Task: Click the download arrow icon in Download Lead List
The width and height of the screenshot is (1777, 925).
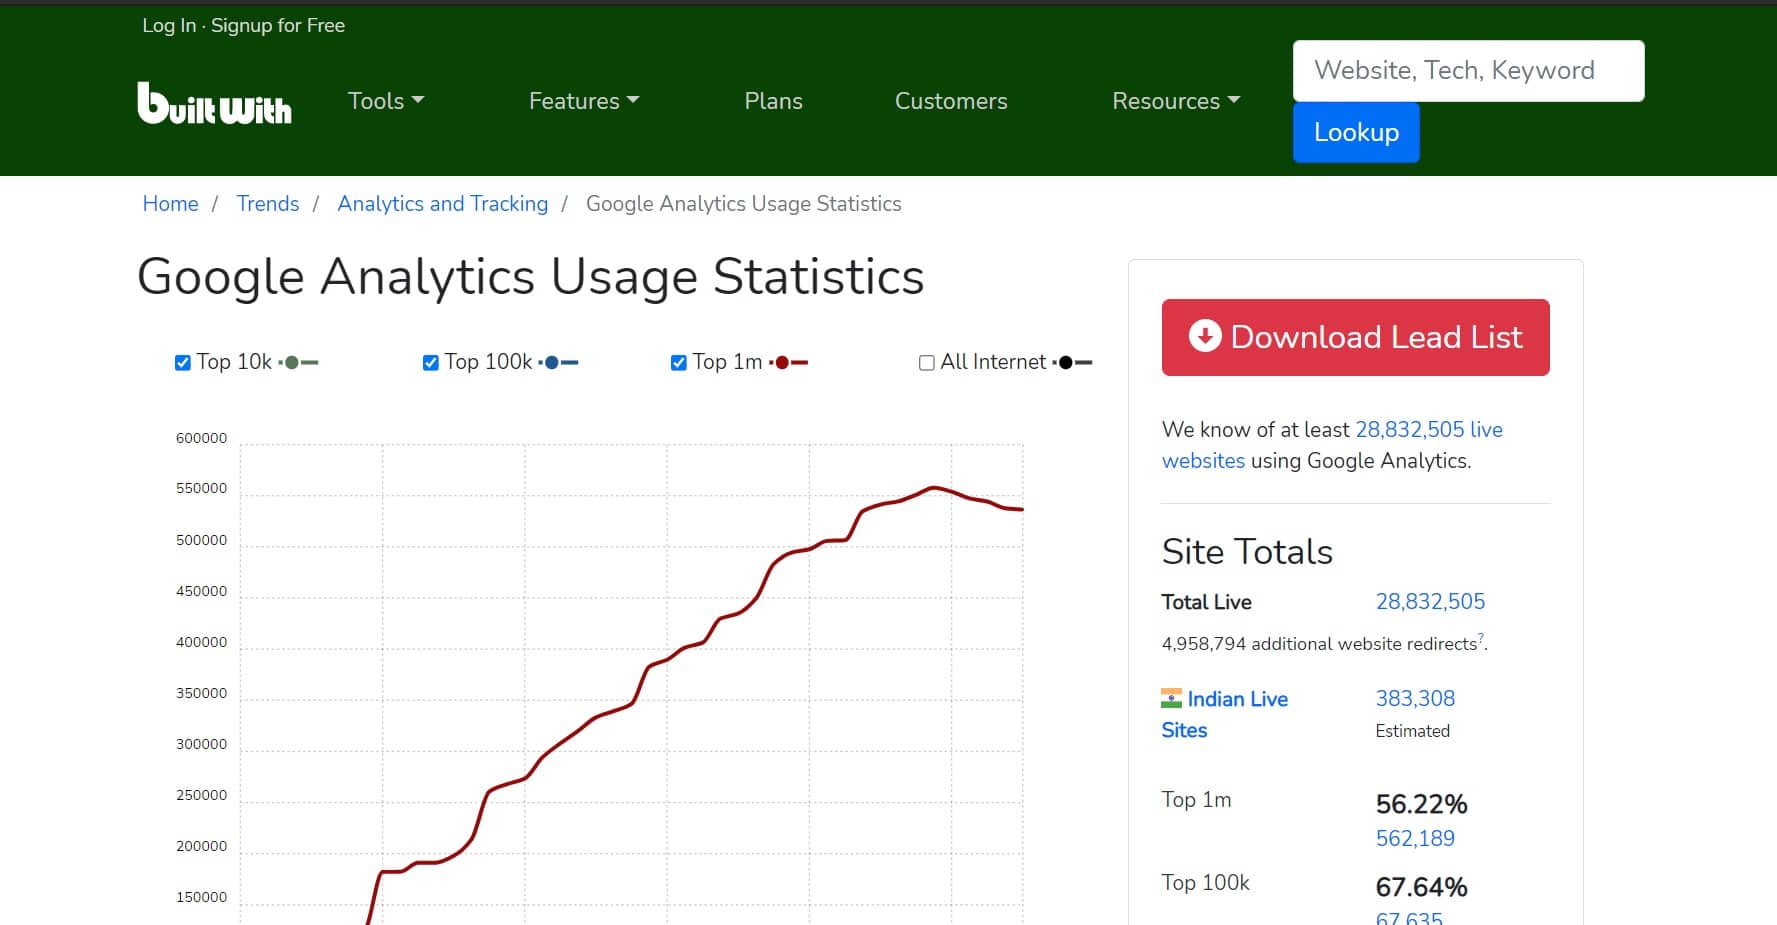Action: click(1205, 336)
